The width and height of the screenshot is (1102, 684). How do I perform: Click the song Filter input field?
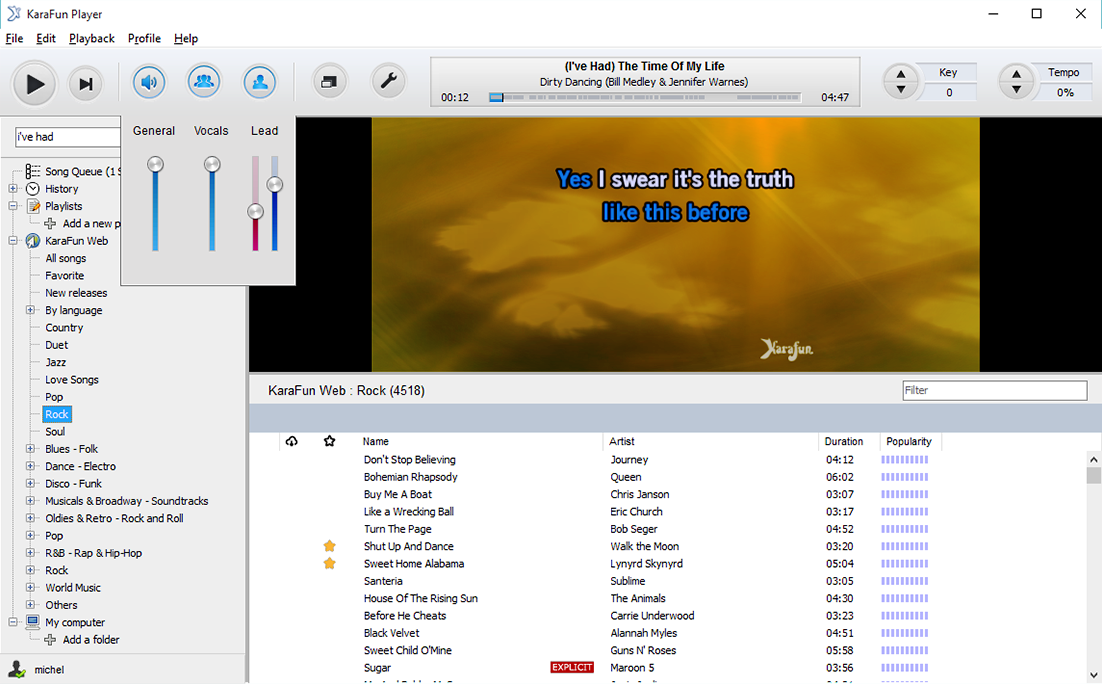pyautogui.click(x=994, y=391)
